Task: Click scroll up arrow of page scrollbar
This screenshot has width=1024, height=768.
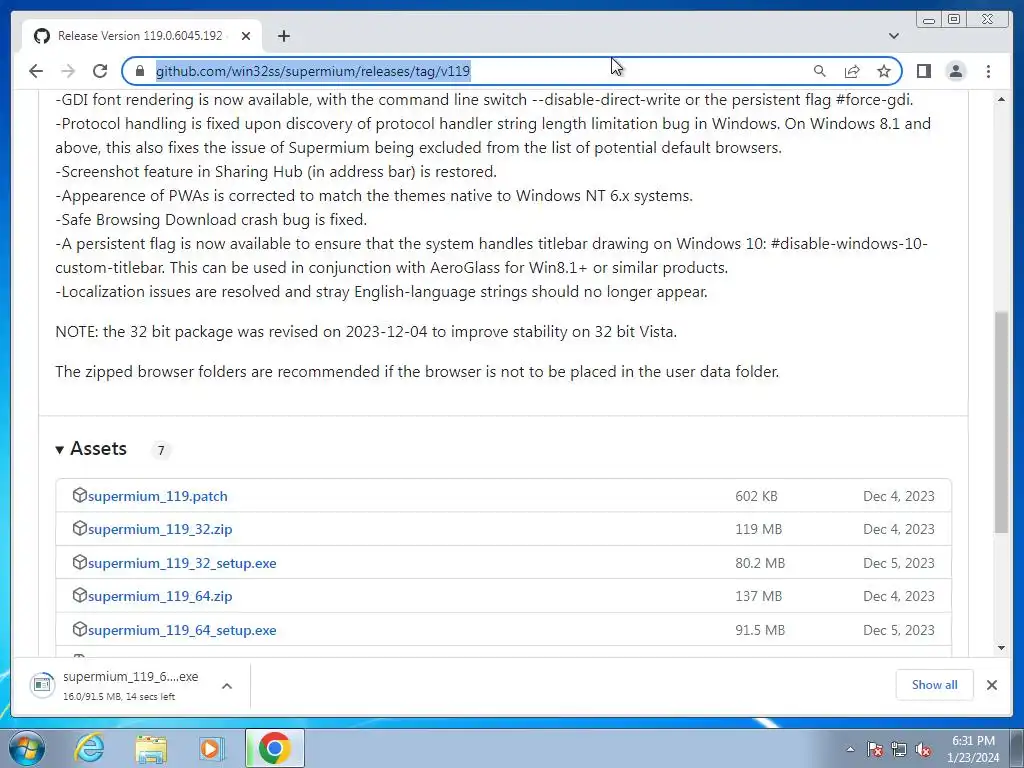Action: click(1001, 99)
